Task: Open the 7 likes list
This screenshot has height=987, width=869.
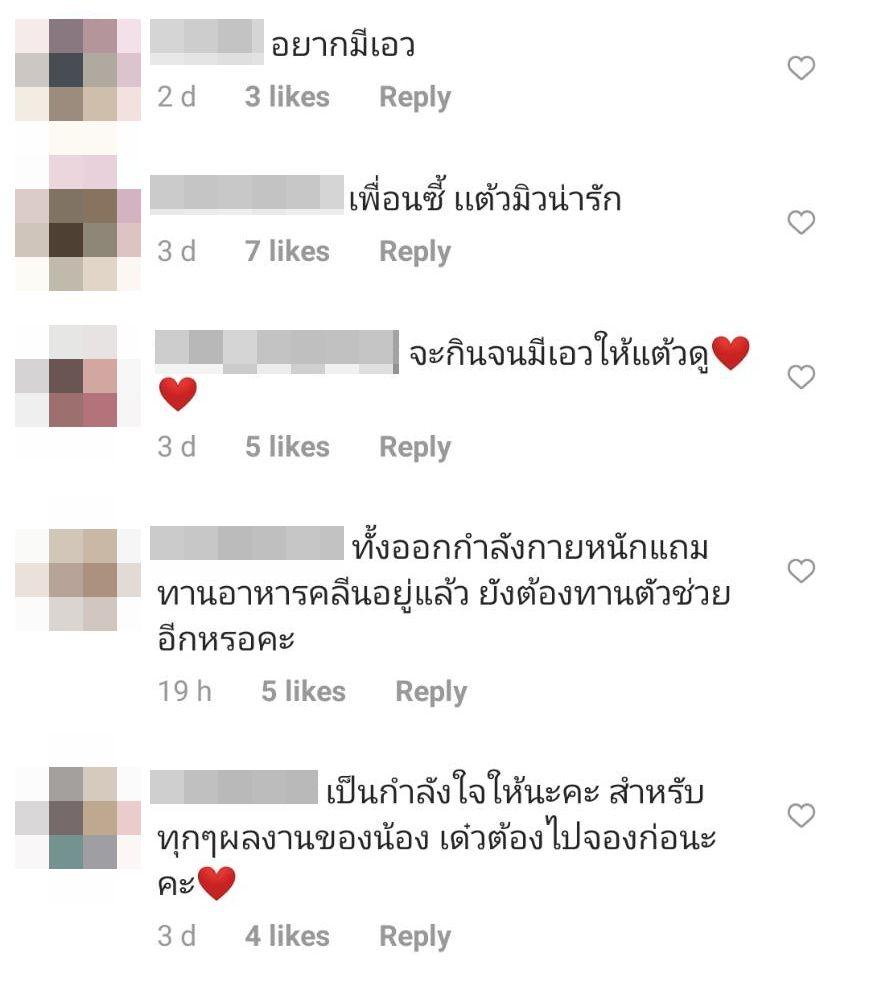Action: pyautogui.click(x=287, y=251)
